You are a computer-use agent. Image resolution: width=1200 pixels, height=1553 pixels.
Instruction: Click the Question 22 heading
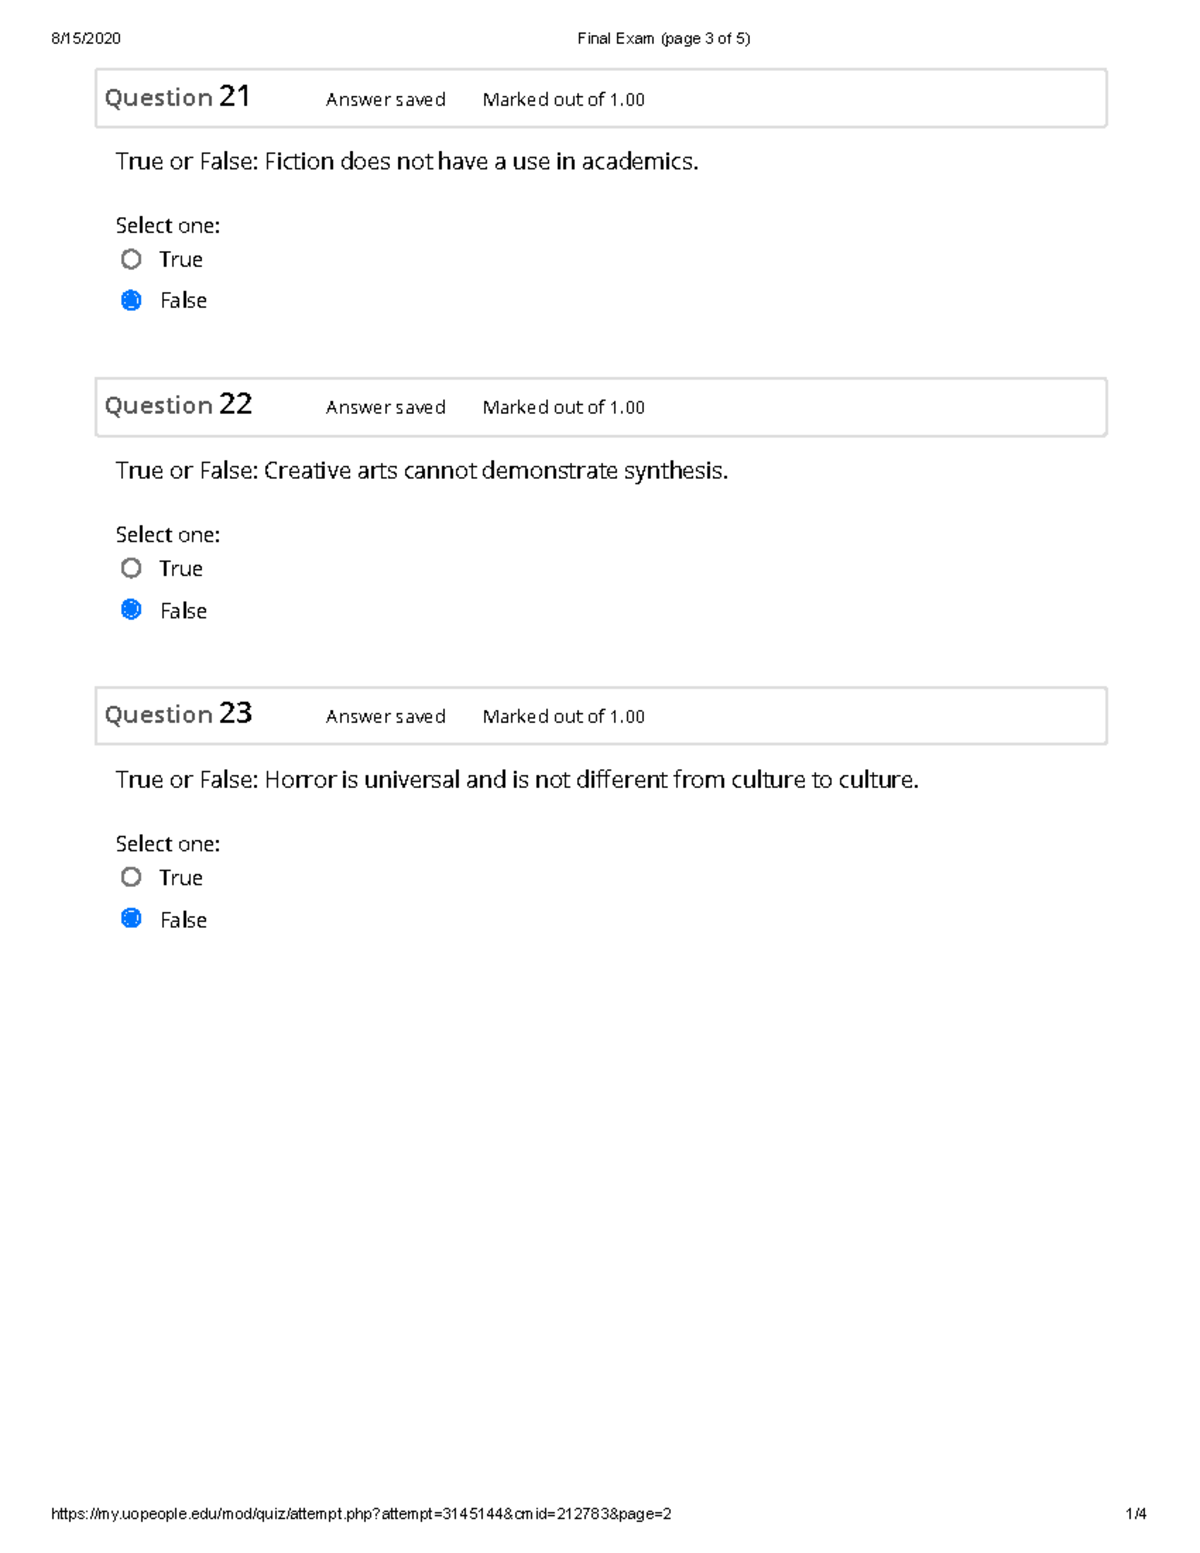pos(178,406)
